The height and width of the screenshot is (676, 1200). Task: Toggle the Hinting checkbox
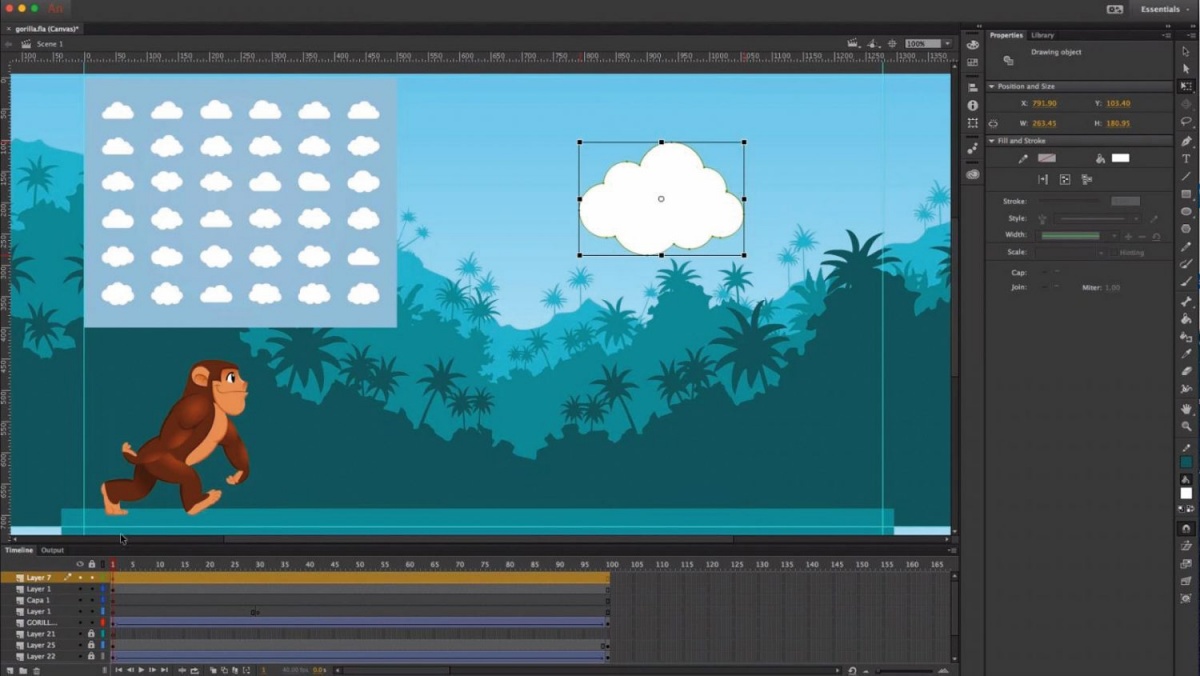tap(1113, 253)
